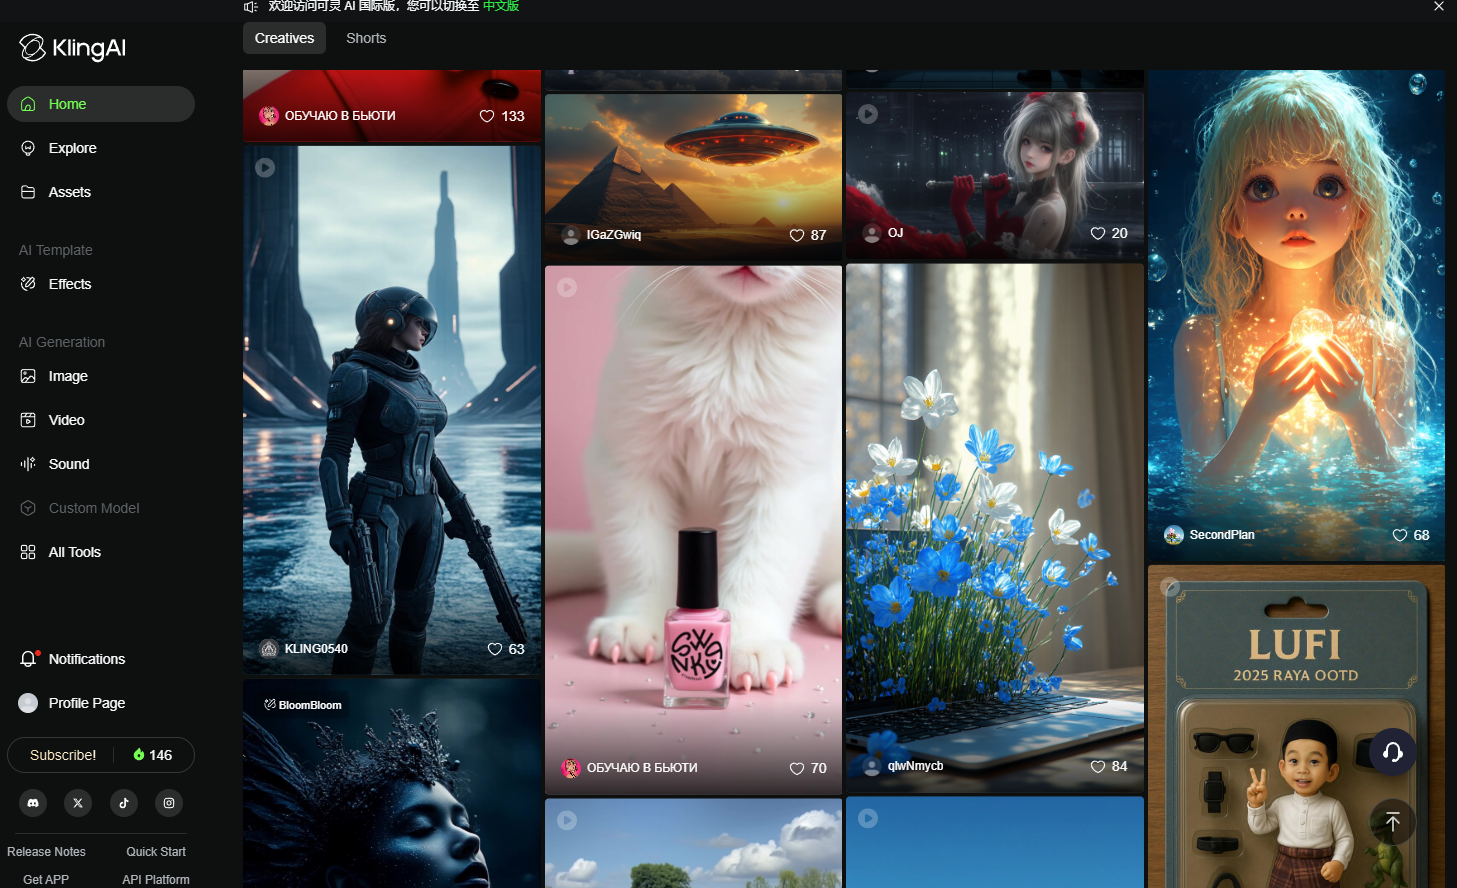Open the Video generation tool

tap(101, 420)
